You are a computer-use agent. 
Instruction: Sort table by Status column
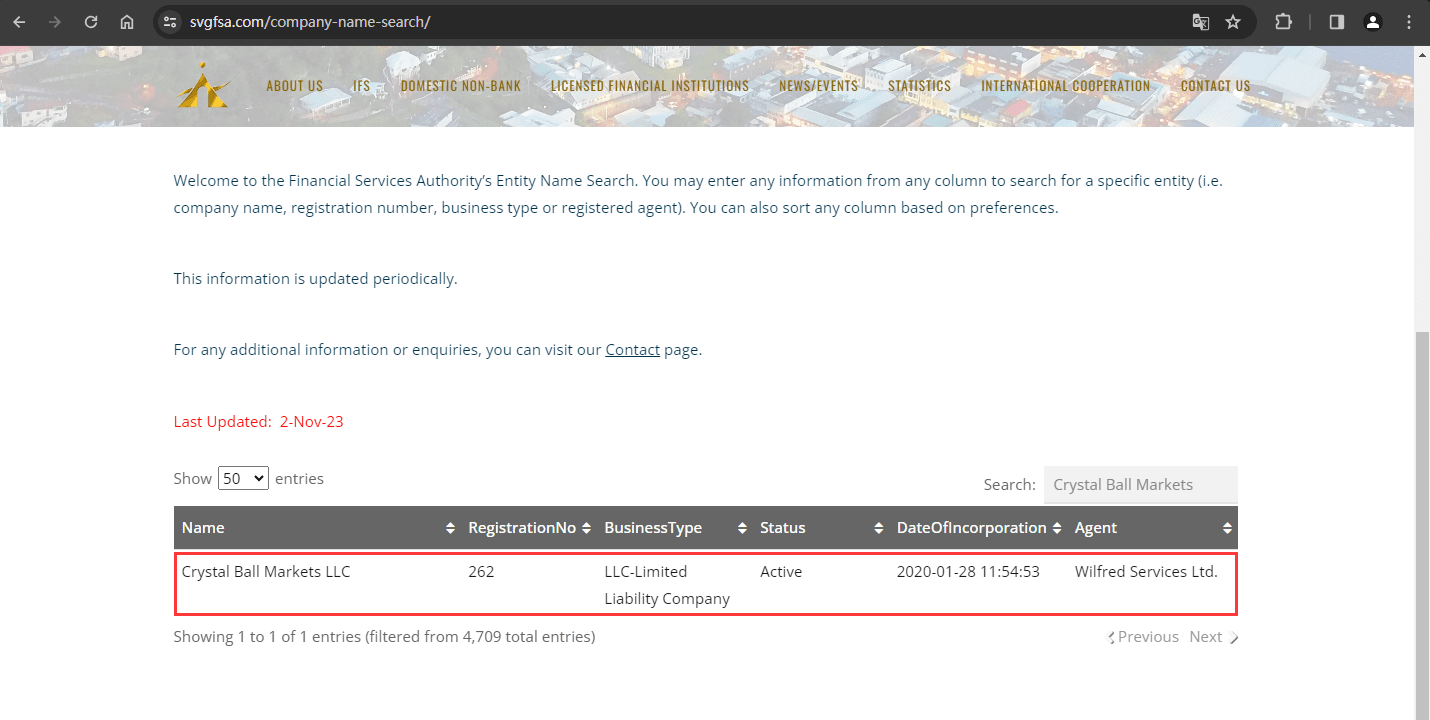coord(820,528)
